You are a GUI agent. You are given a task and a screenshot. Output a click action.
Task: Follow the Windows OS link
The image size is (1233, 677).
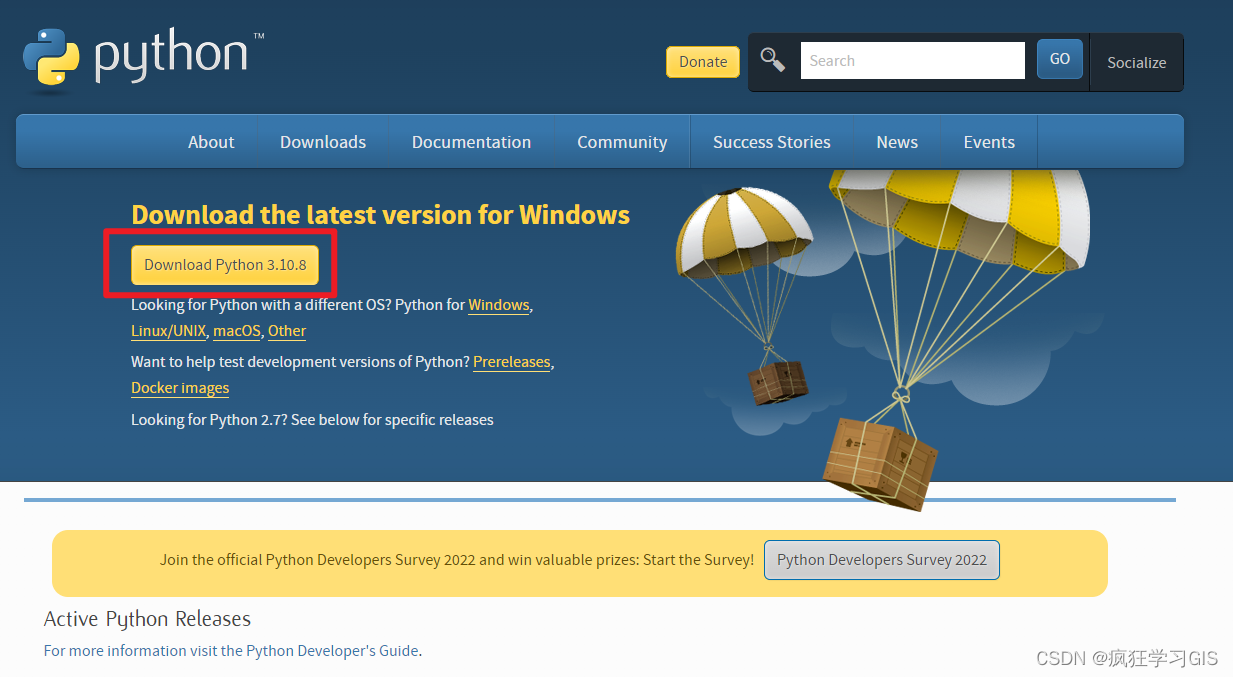[499, 305]
